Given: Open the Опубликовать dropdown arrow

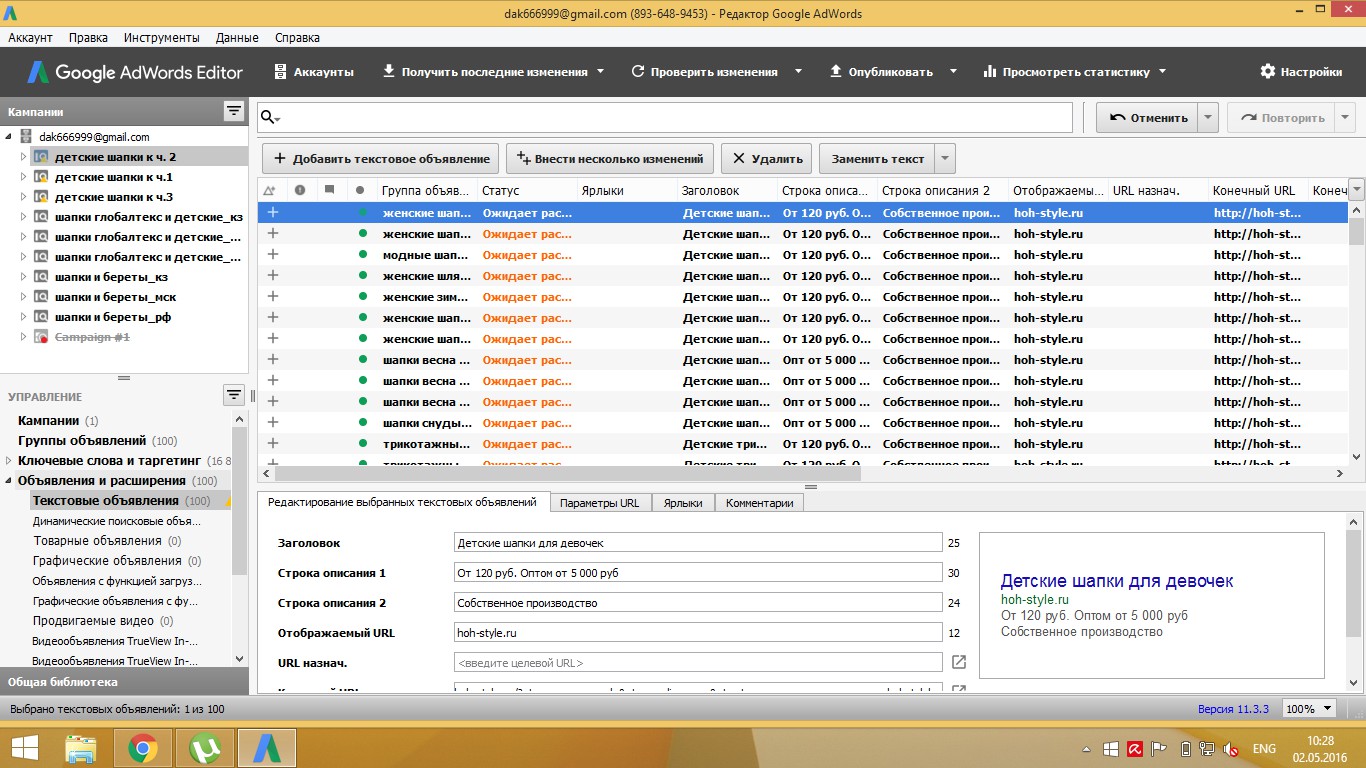Looking at the screenshot, I should click(953, 72).
